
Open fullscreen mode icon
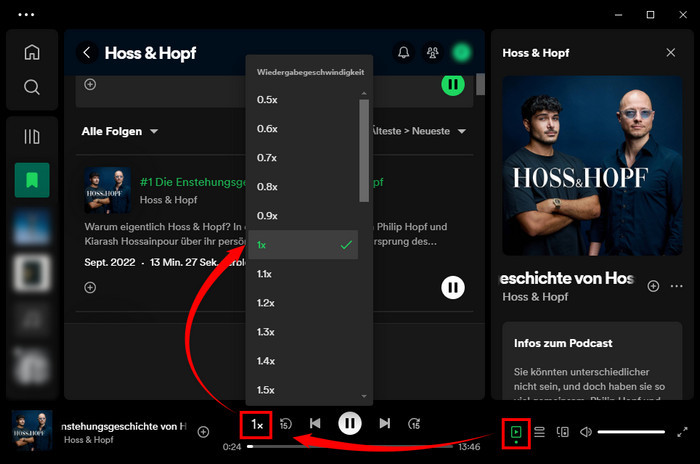pos(682,432)
